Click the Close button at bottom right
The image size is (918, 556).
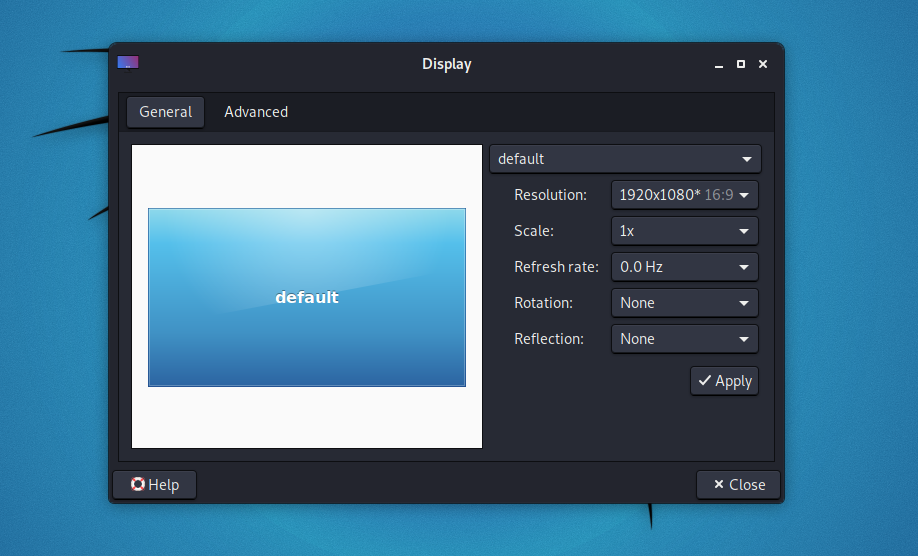pyautogui.click(x=738, y=485)
